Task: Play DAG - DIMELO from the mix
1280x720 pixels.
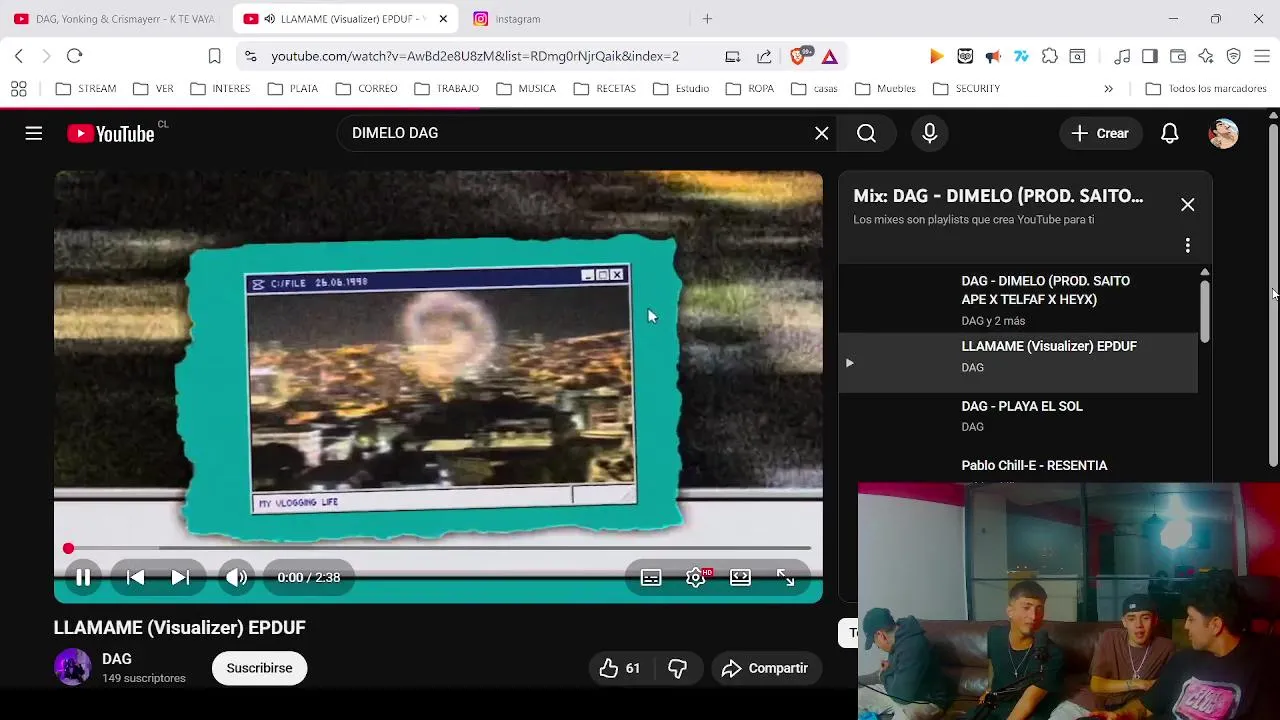Action: tap(1017, 299)
